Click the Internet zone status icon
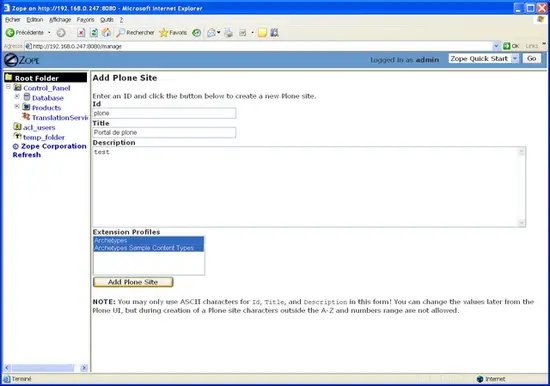This screenshot has width=550, height=386. (480, 379)
